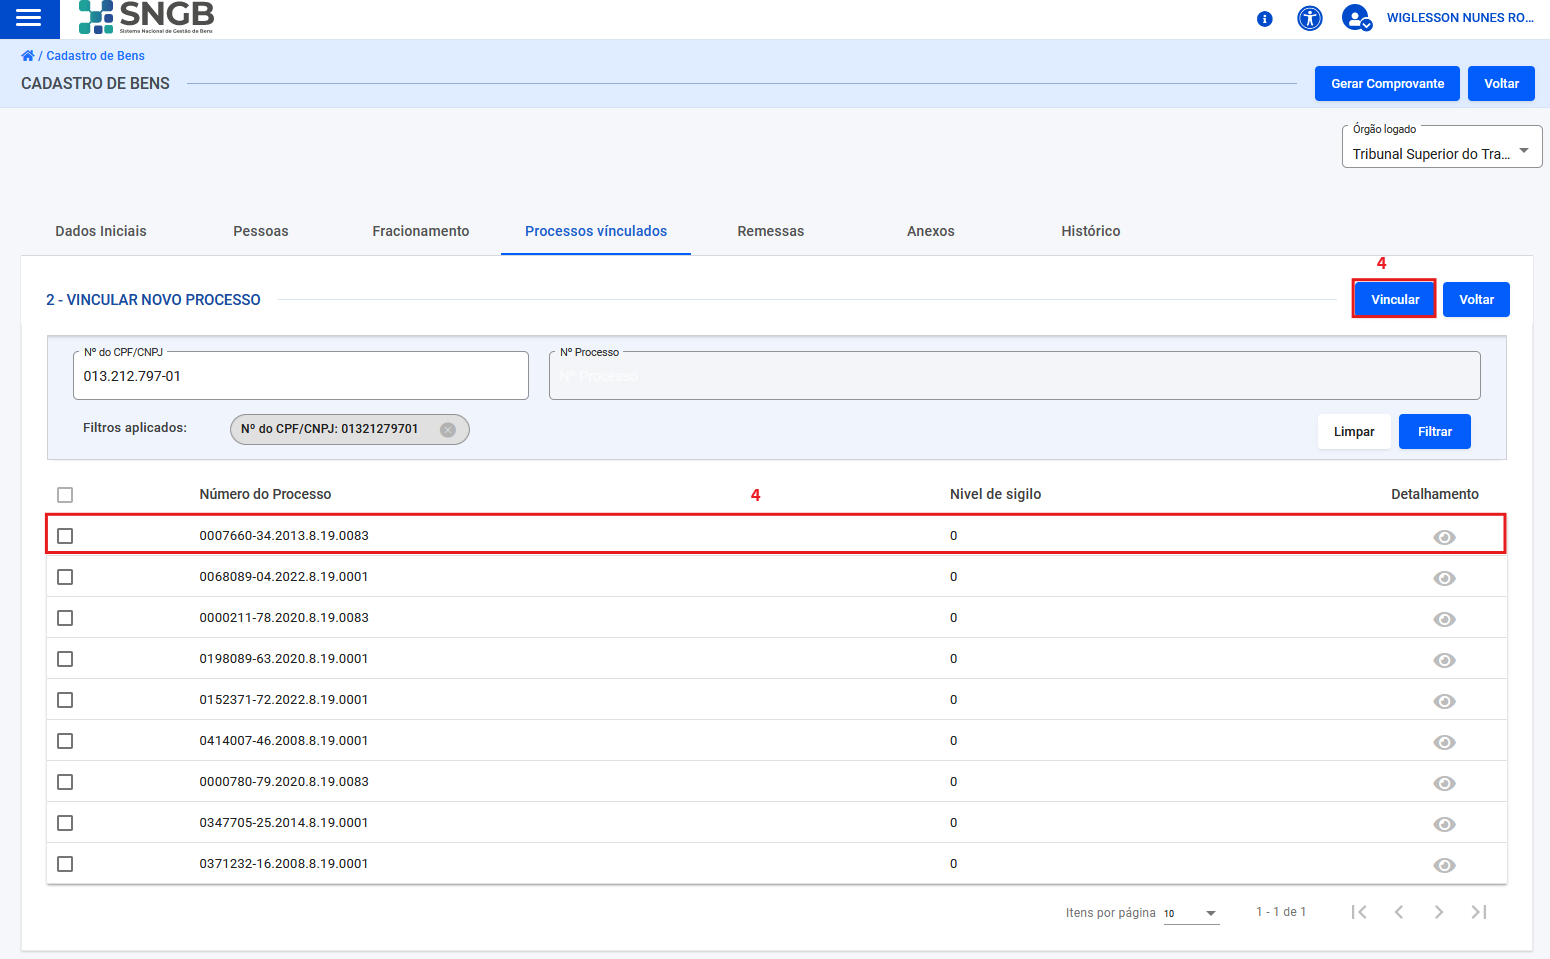Toggle the select-all header checkbox
Viewport: 1550px width, 959px height.
click(65, 495)
